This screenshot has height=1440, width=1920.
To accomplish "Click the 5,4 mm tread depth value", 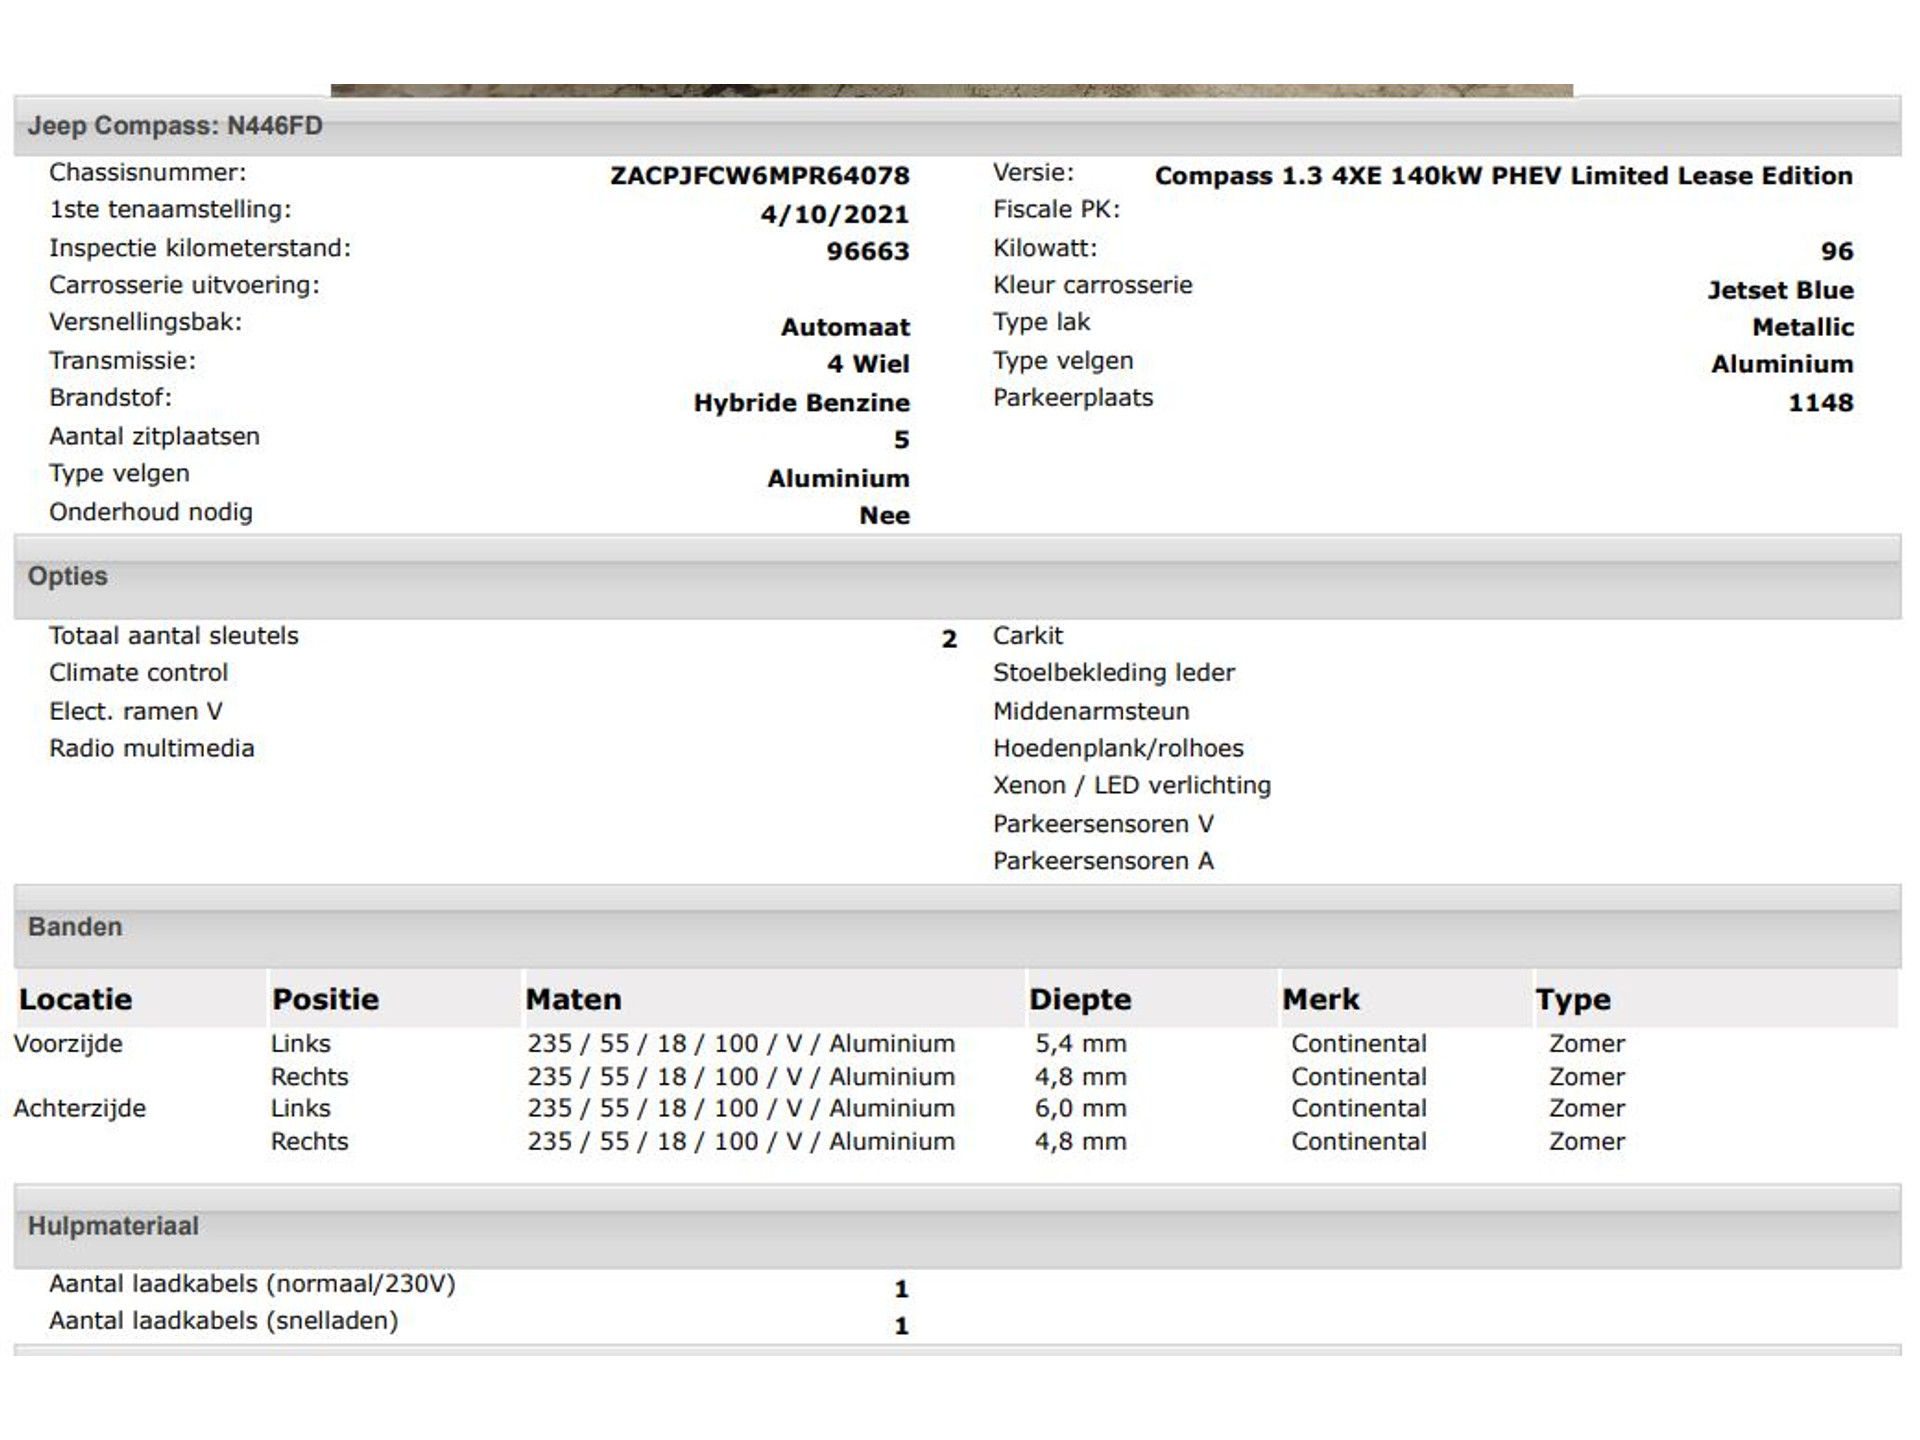I will coord(1080,1044).
